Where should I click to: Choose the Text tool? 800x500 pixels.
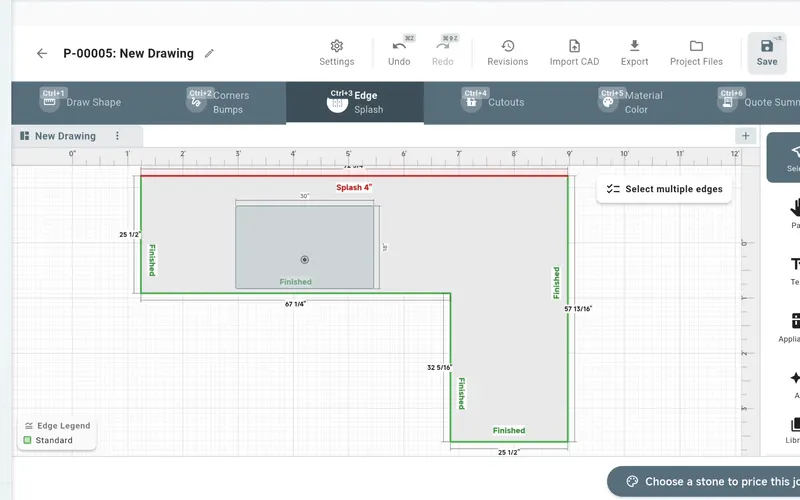click(794, 270)
